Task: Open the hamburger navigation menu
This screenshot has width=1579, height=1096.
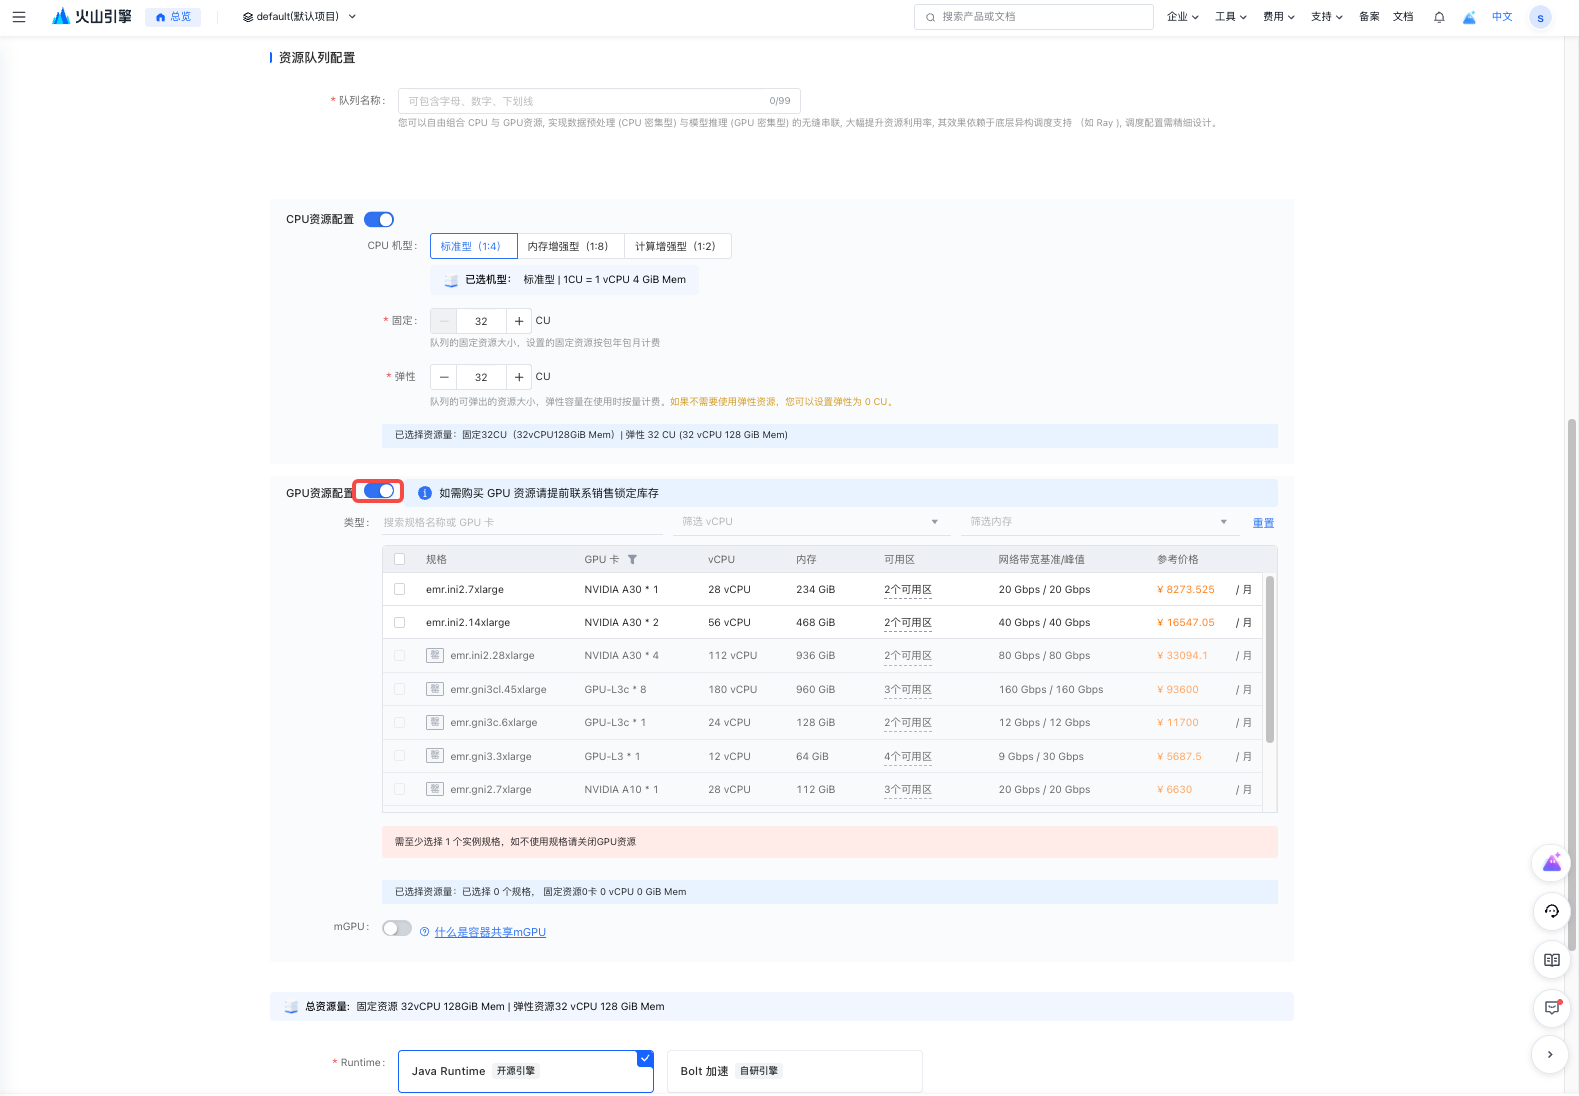Action: tap(19, 17)
